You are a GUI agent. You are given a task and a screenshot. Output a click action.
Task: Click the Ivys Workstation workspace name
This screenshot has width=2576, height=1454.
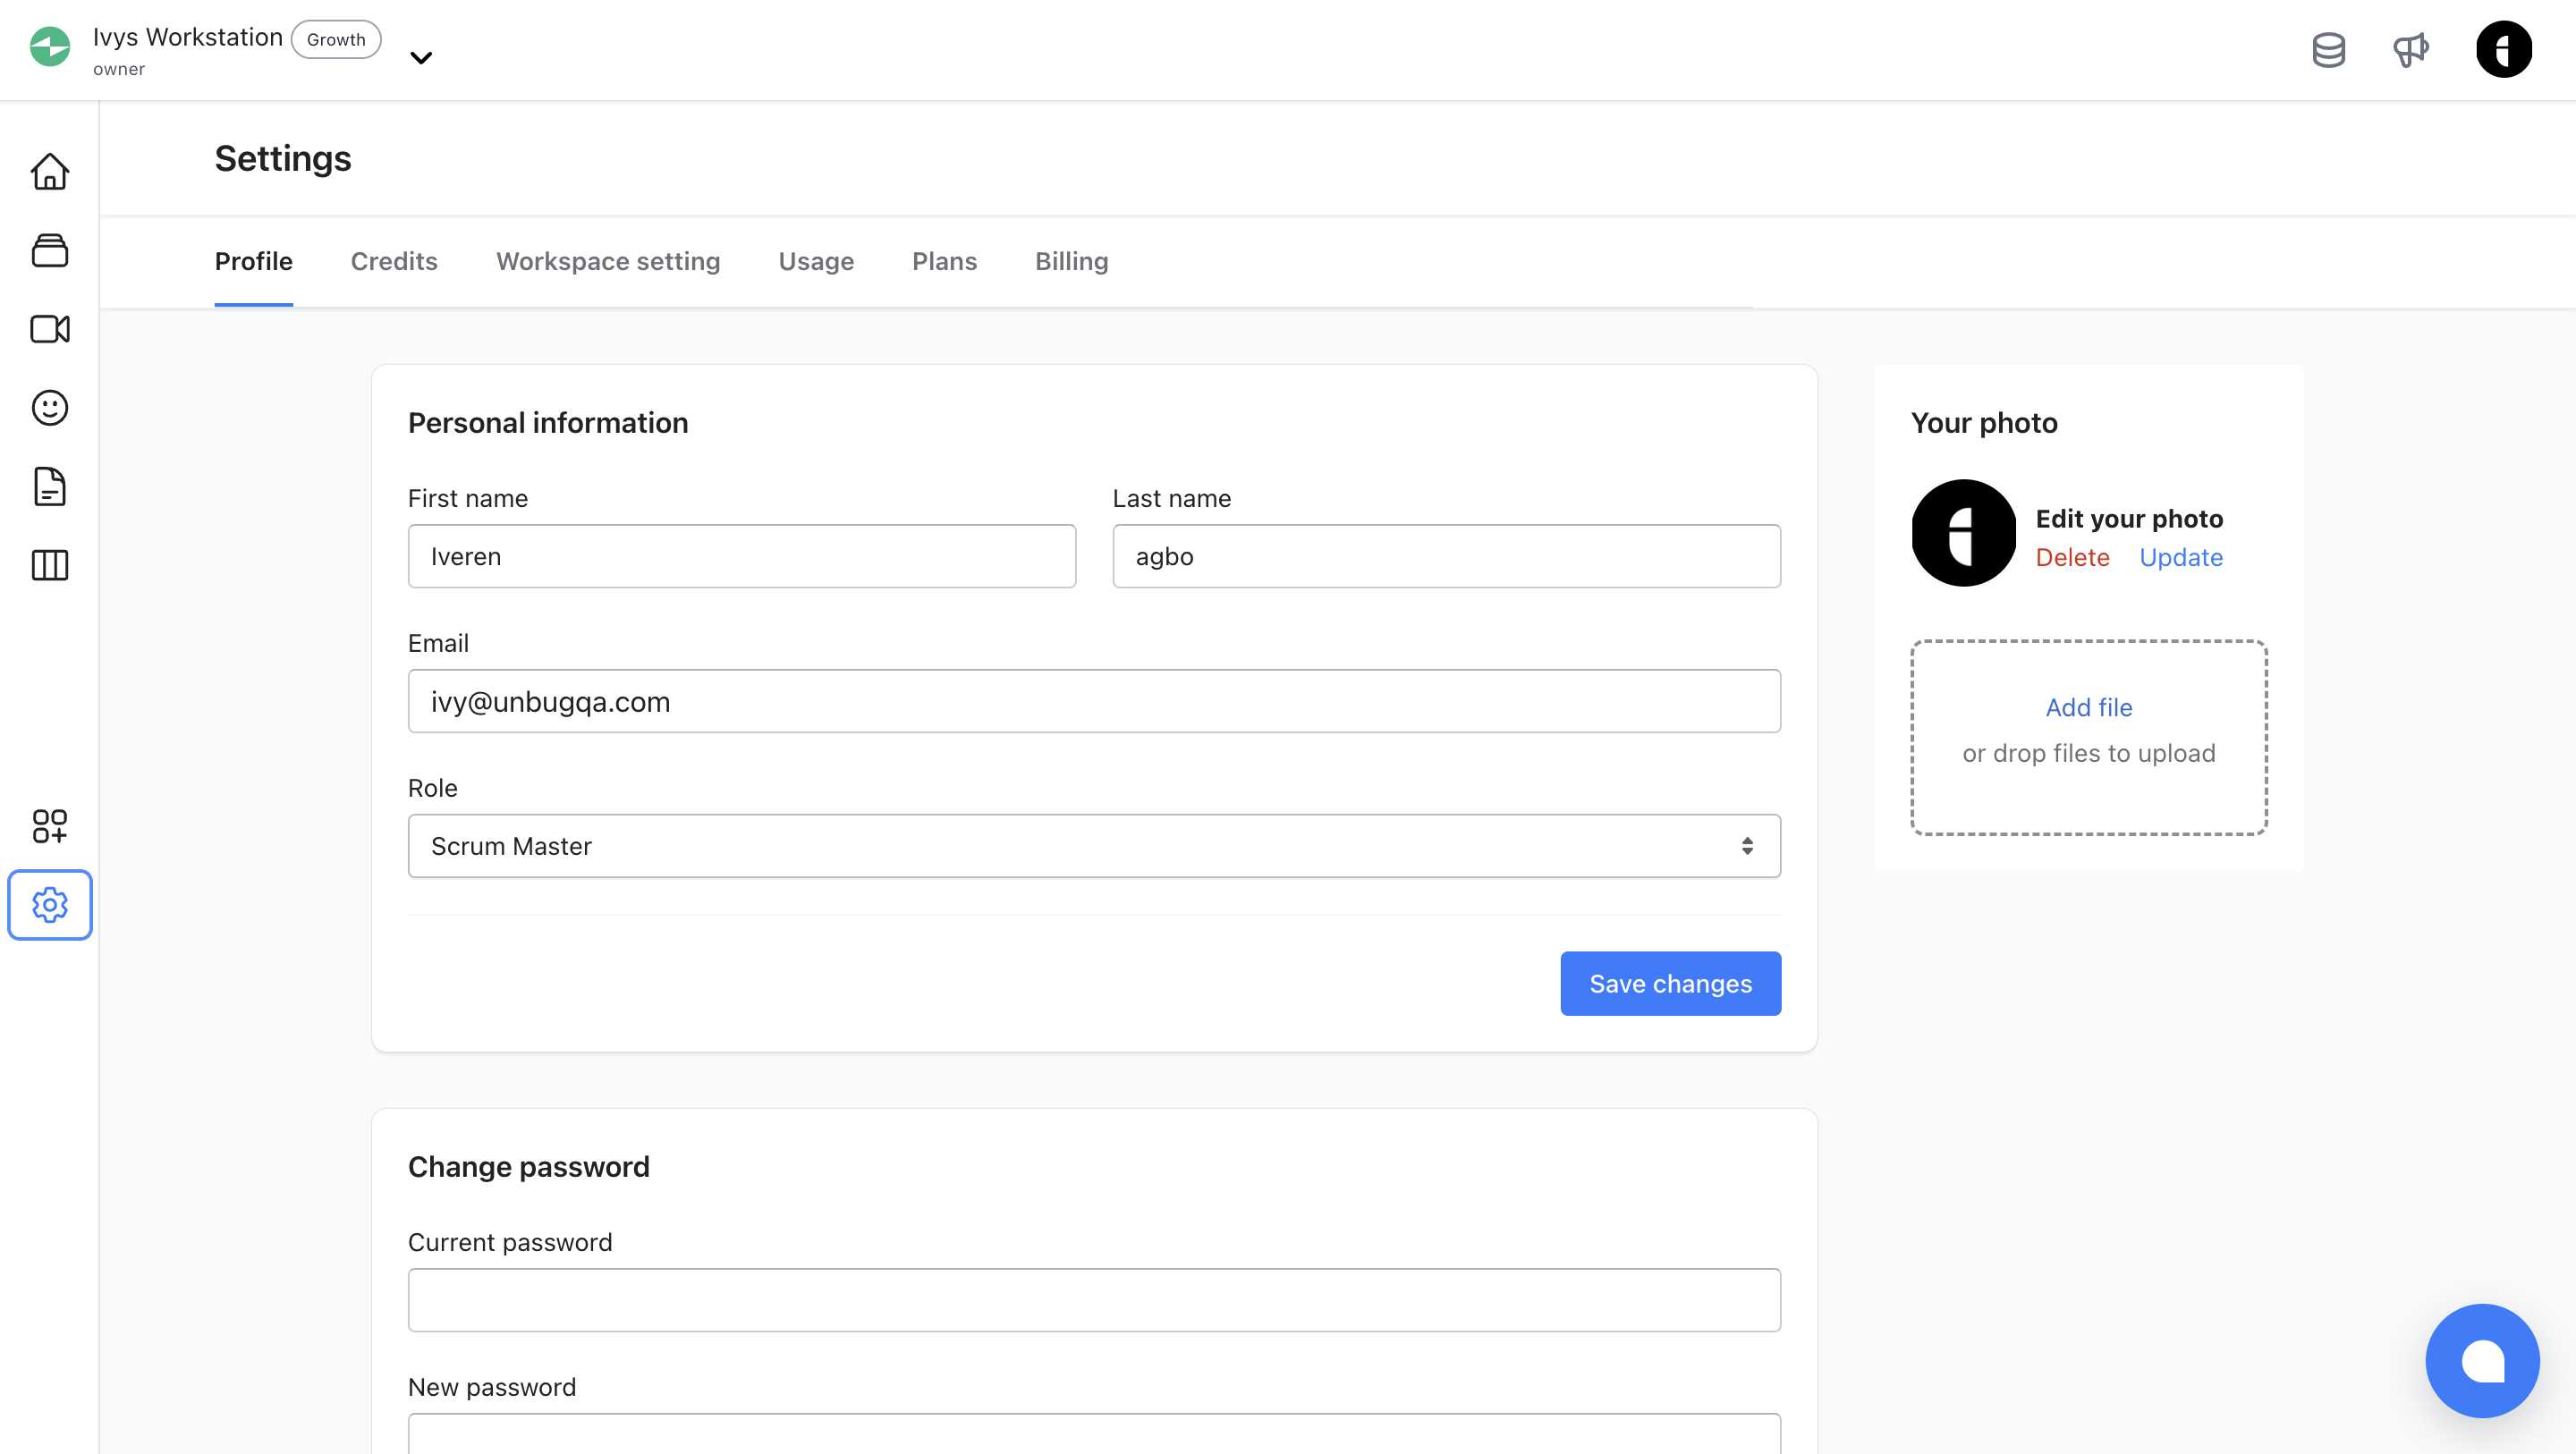click(x=188, y=37)
